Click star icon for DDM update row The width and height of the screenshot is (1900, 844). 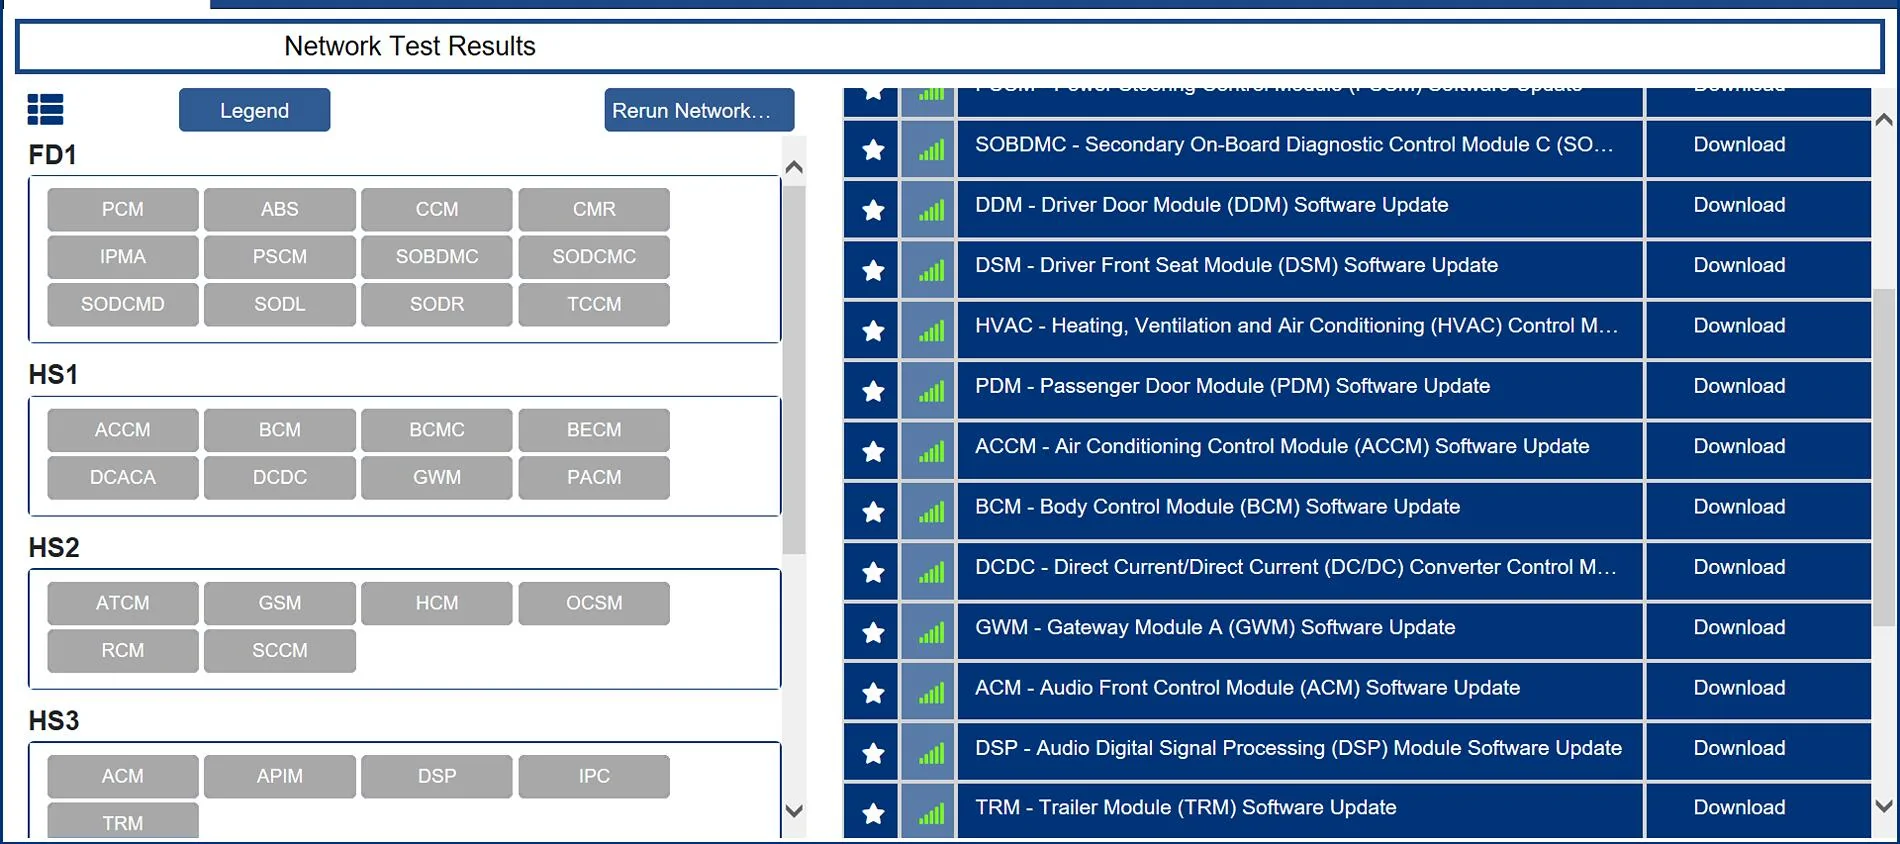pos(873,210)
